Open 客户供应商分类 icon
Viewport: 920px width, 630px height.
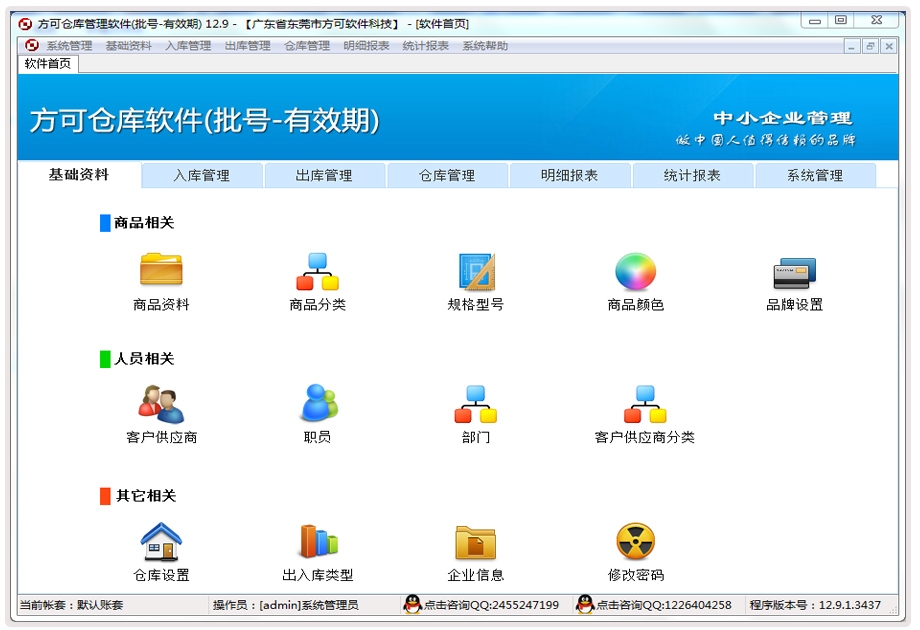[645, 404]
